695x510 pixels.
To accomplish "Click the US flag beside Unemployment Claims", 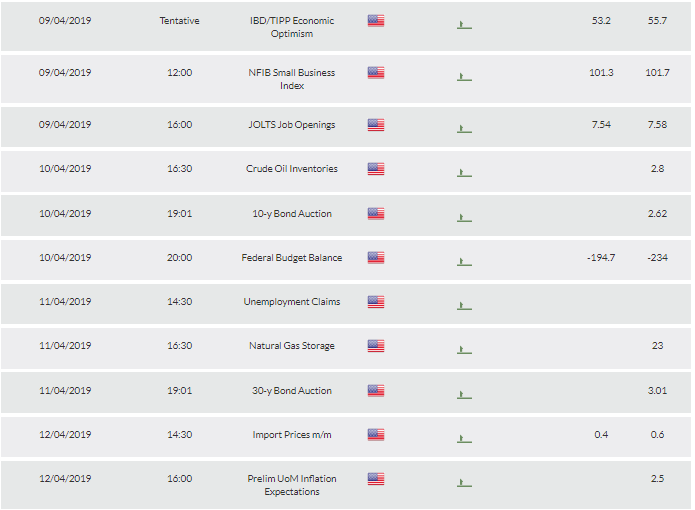I will tap(376, 302).
